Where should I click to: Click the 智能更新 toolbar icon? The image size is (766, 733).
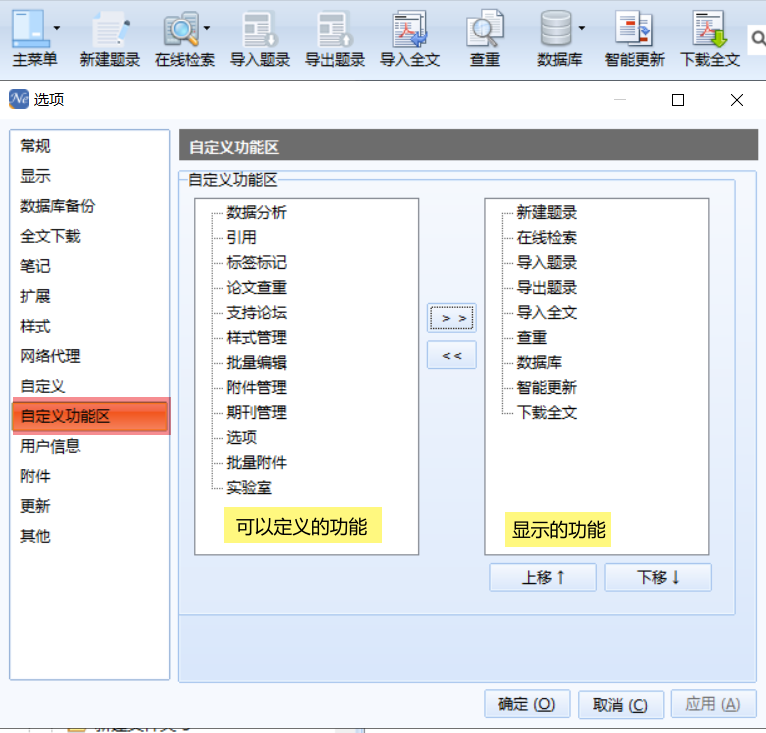(635, 28)
